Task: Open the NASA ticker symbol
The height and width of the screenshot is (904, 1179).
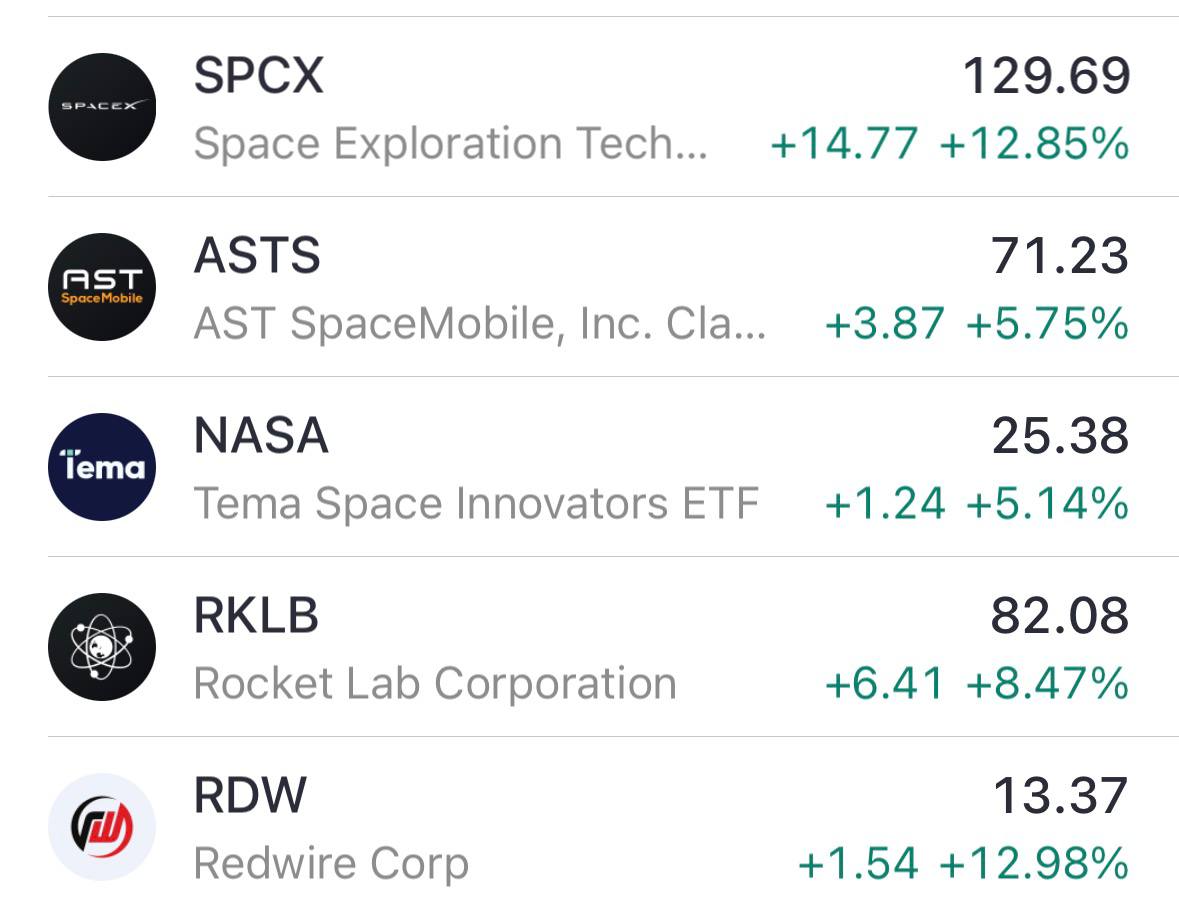Action: (261, 435)
